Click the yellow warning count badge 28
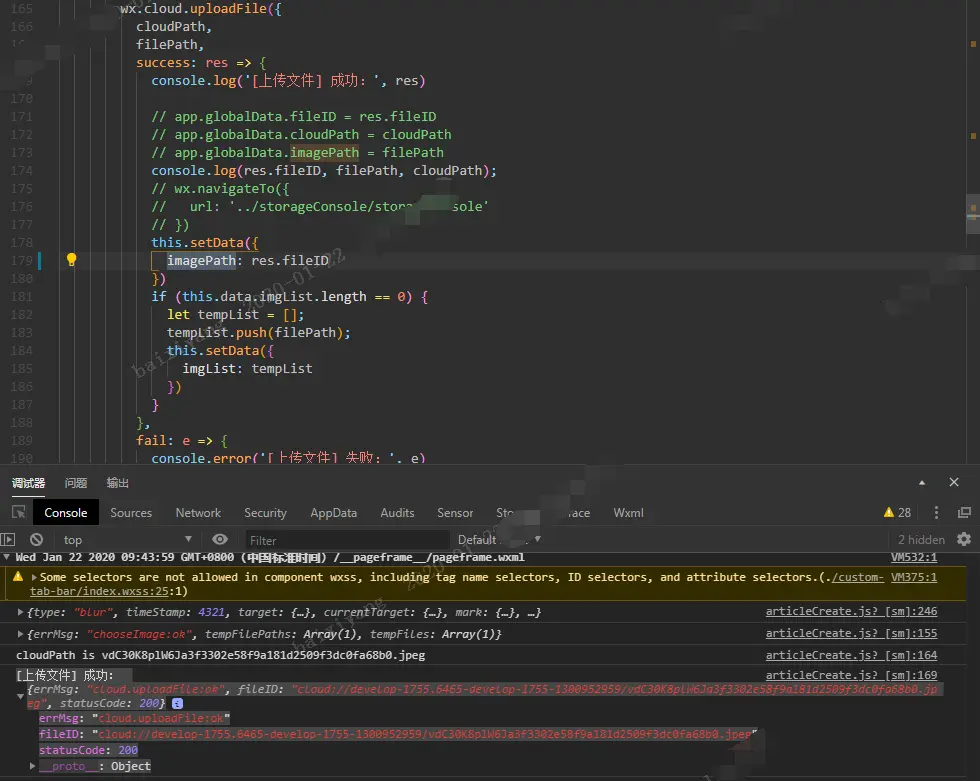980x781 pixels. (897, 512)
